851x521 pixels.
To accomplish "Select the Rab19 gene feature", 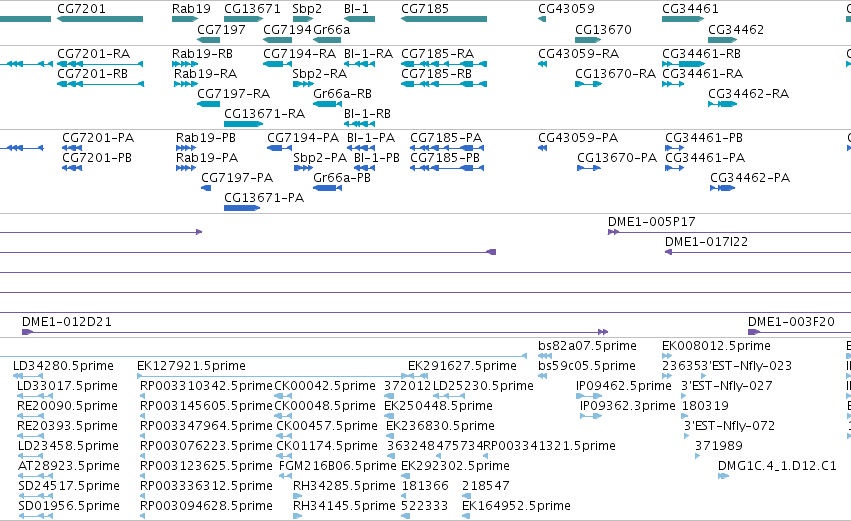I will coord(185,19).
